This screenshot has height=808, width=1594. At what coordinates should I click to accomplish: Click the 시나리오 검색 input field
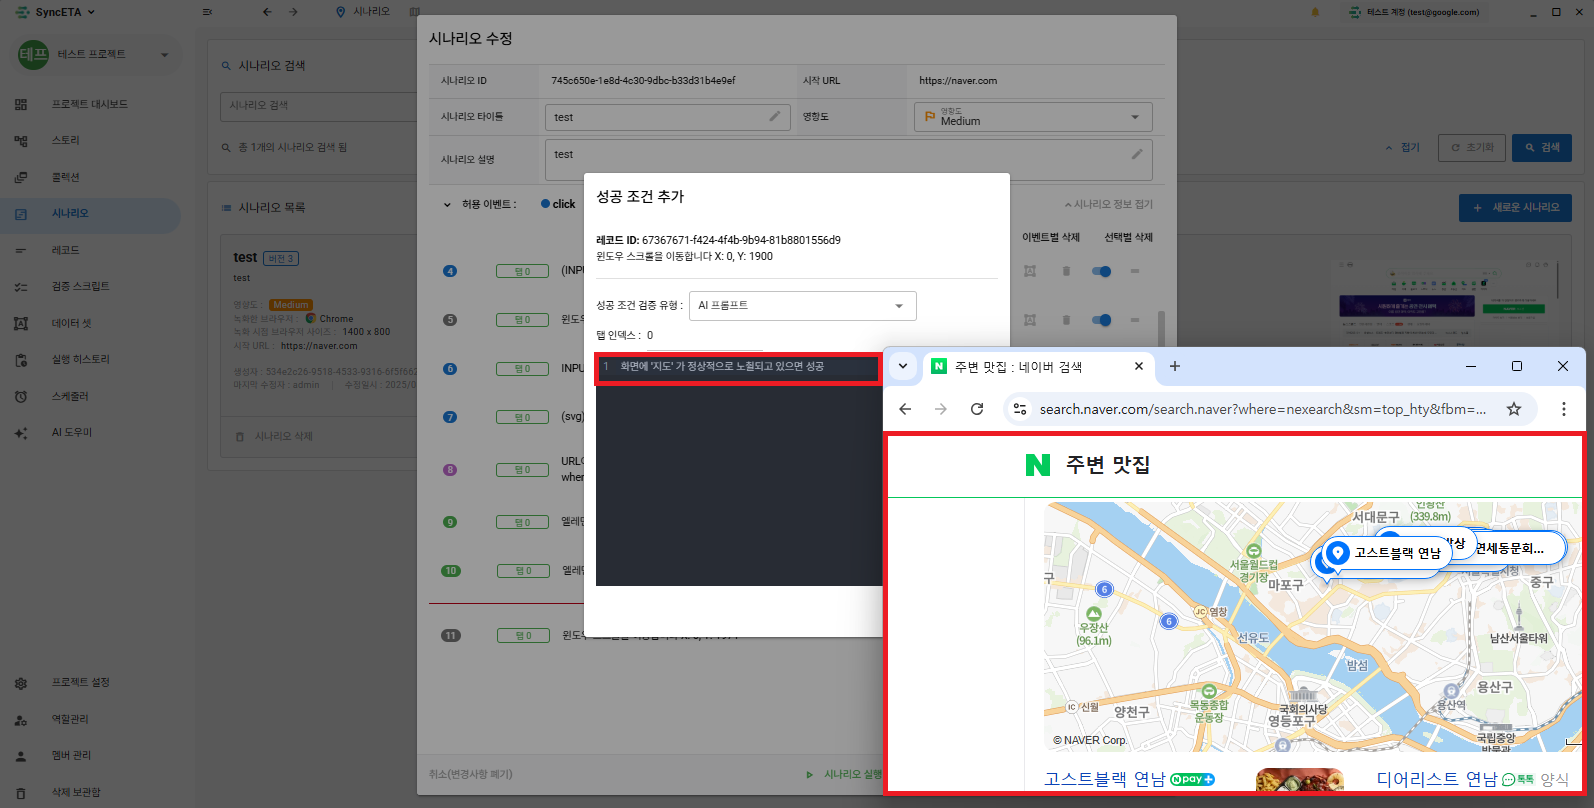[318, 106]
